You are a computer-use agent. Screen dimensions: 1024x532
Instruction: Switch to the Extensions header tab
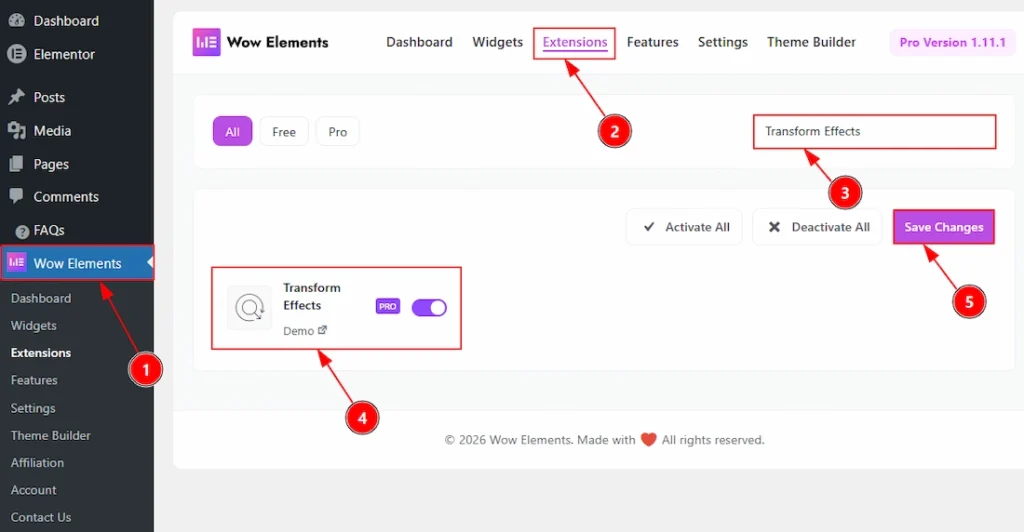pos(575,42)
